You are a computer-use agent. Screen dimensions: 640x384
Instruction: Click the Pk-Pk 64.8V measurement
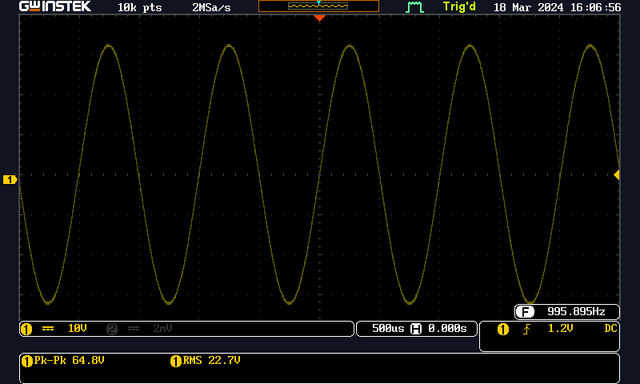tap(69, 360)
